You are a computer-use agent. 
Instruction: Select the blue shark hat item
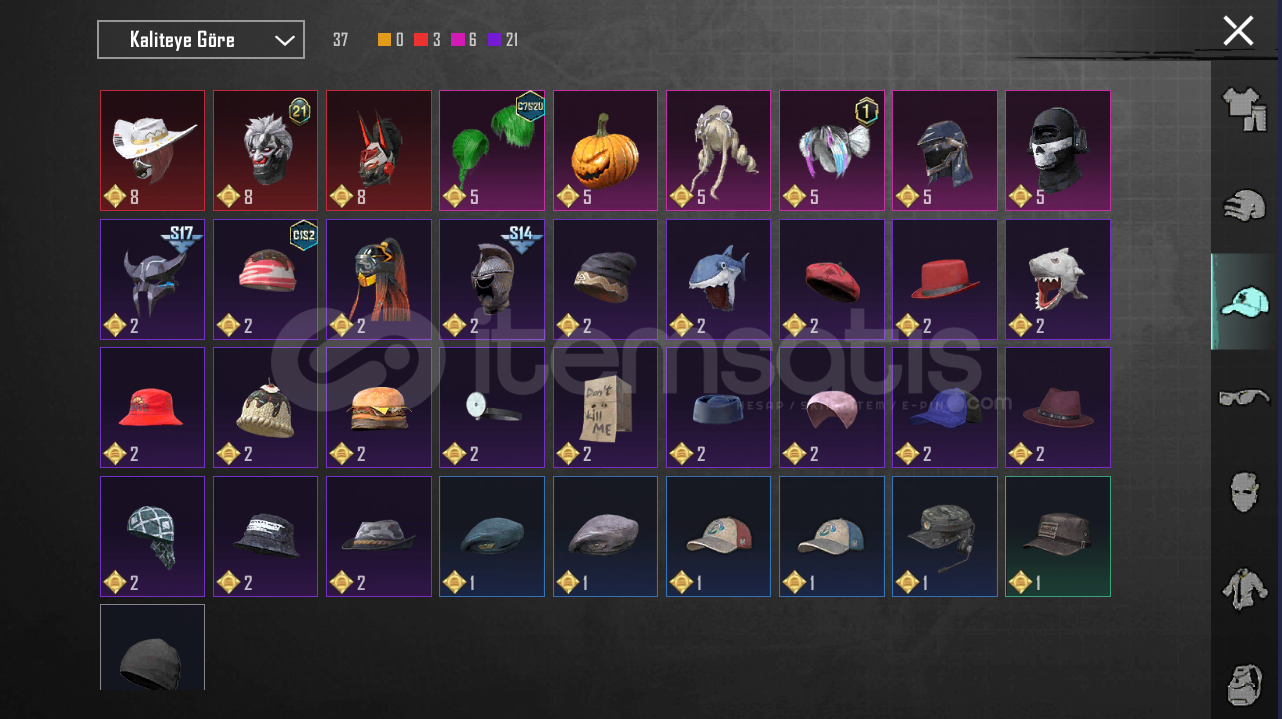pos(718,280)
